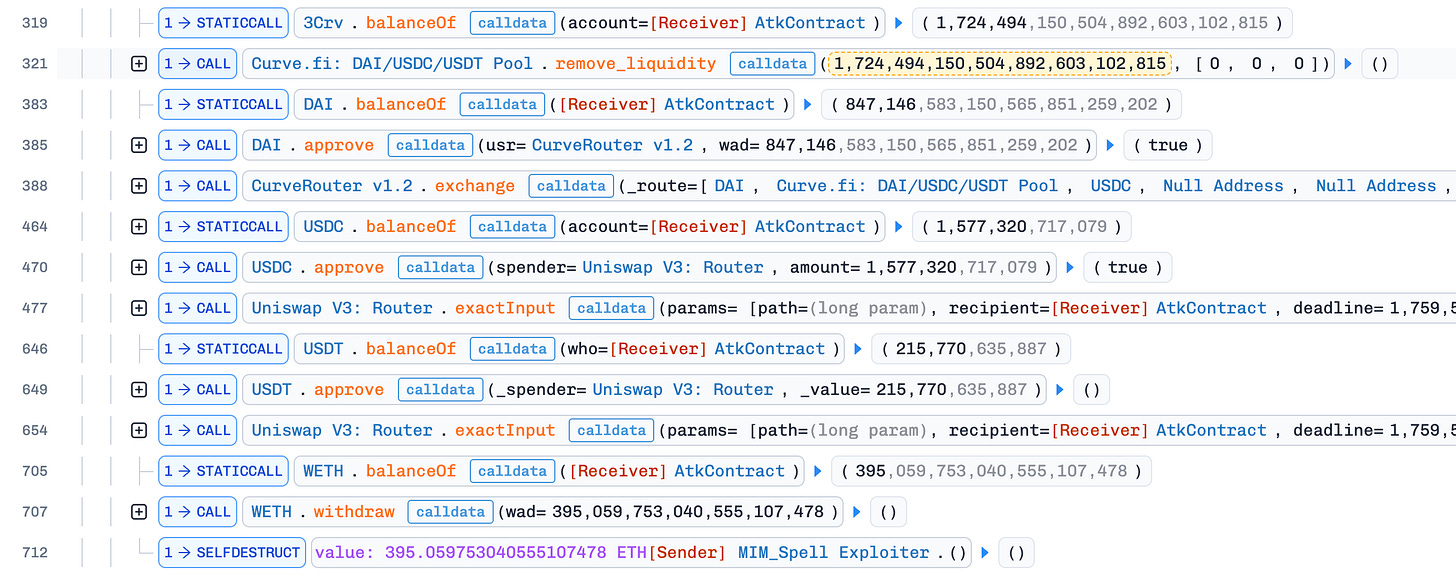Click return arrow of WETH withdraw row
The image size is (1456, 585).
point(857,512)
